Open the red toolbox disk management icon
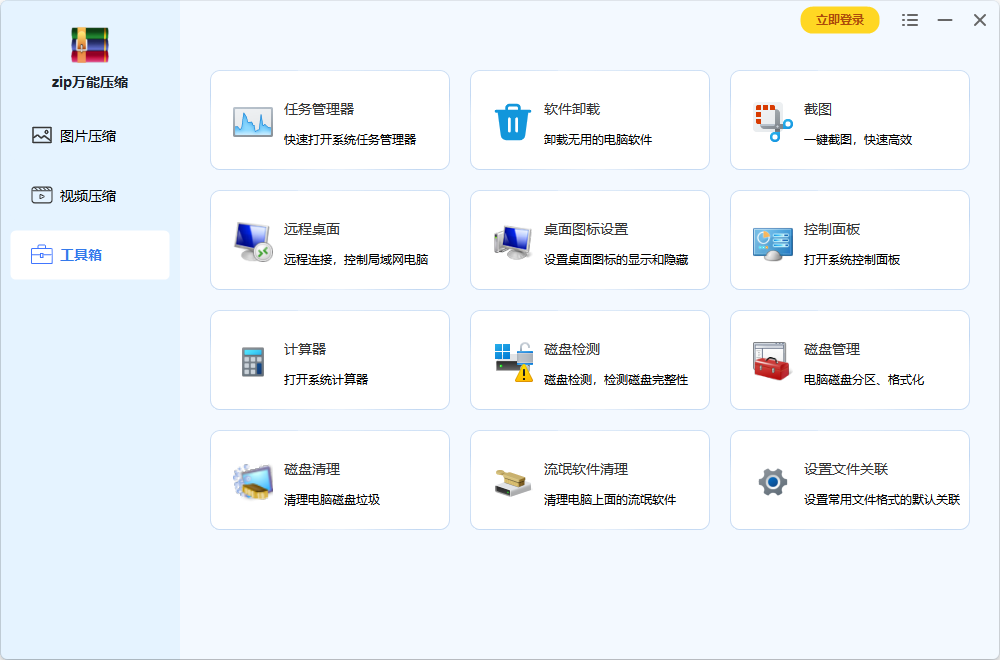Image resolution: width=1000 pixels, height=660 pixels. pyautogui.click(x=772, y=361)
